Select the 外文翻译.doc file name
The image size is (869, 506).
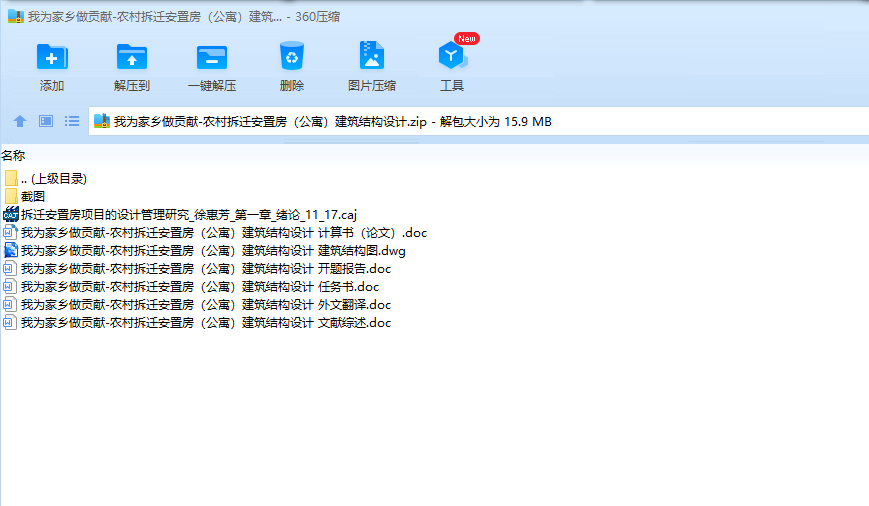click(x=206, y=305)
